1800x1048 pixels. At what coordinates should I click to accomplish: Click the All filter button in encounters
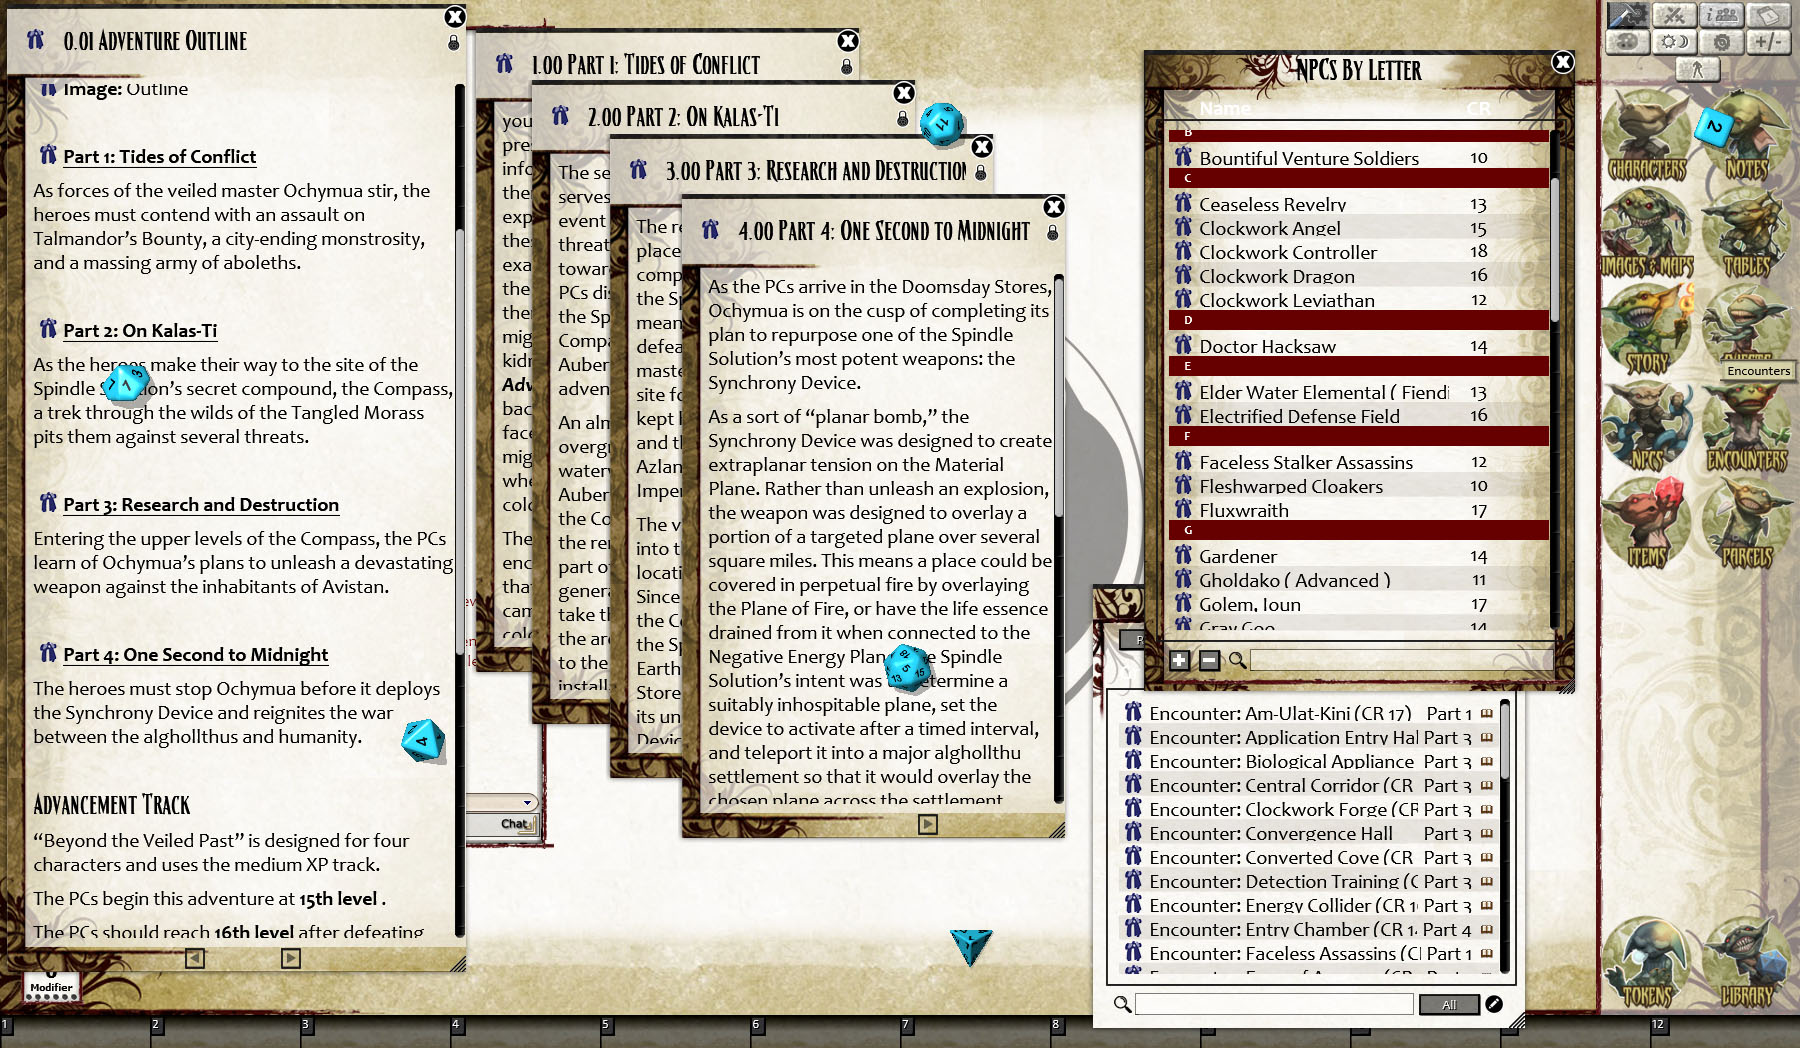click(x=1448, y=1005)
